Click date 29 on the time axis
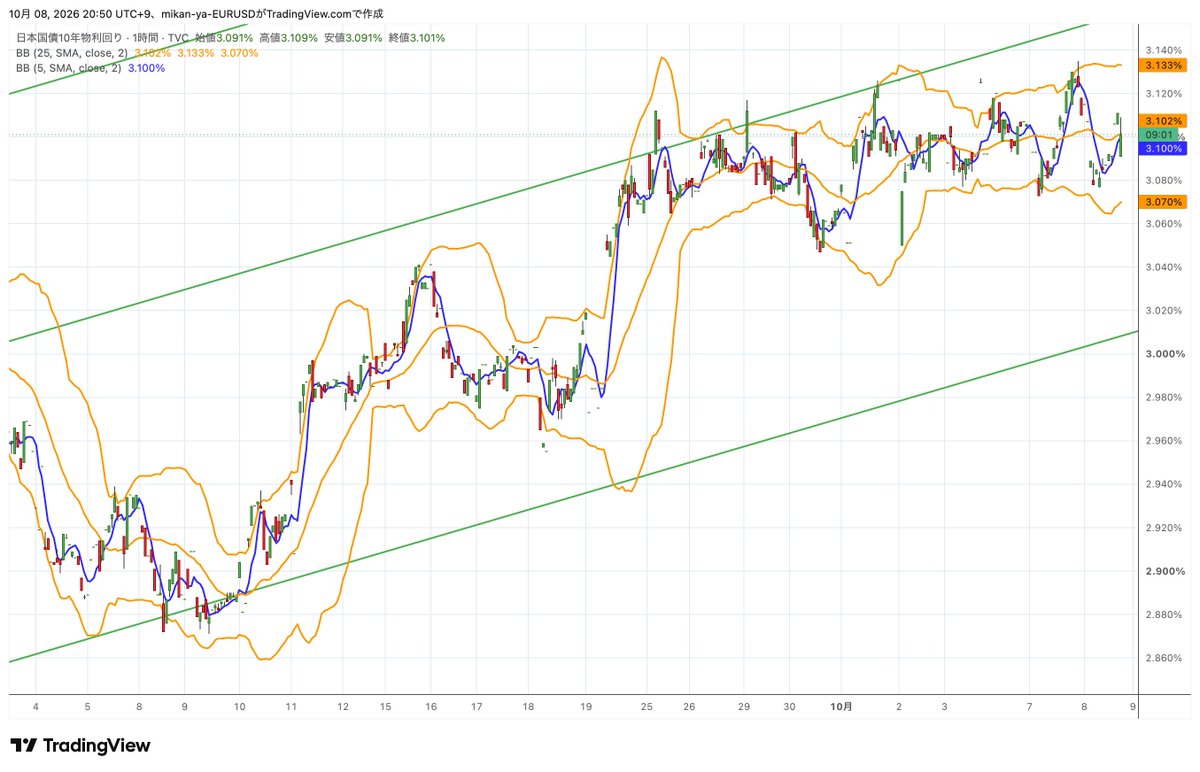This screenshot has height=772, width=1200. [x=743, y=707]
